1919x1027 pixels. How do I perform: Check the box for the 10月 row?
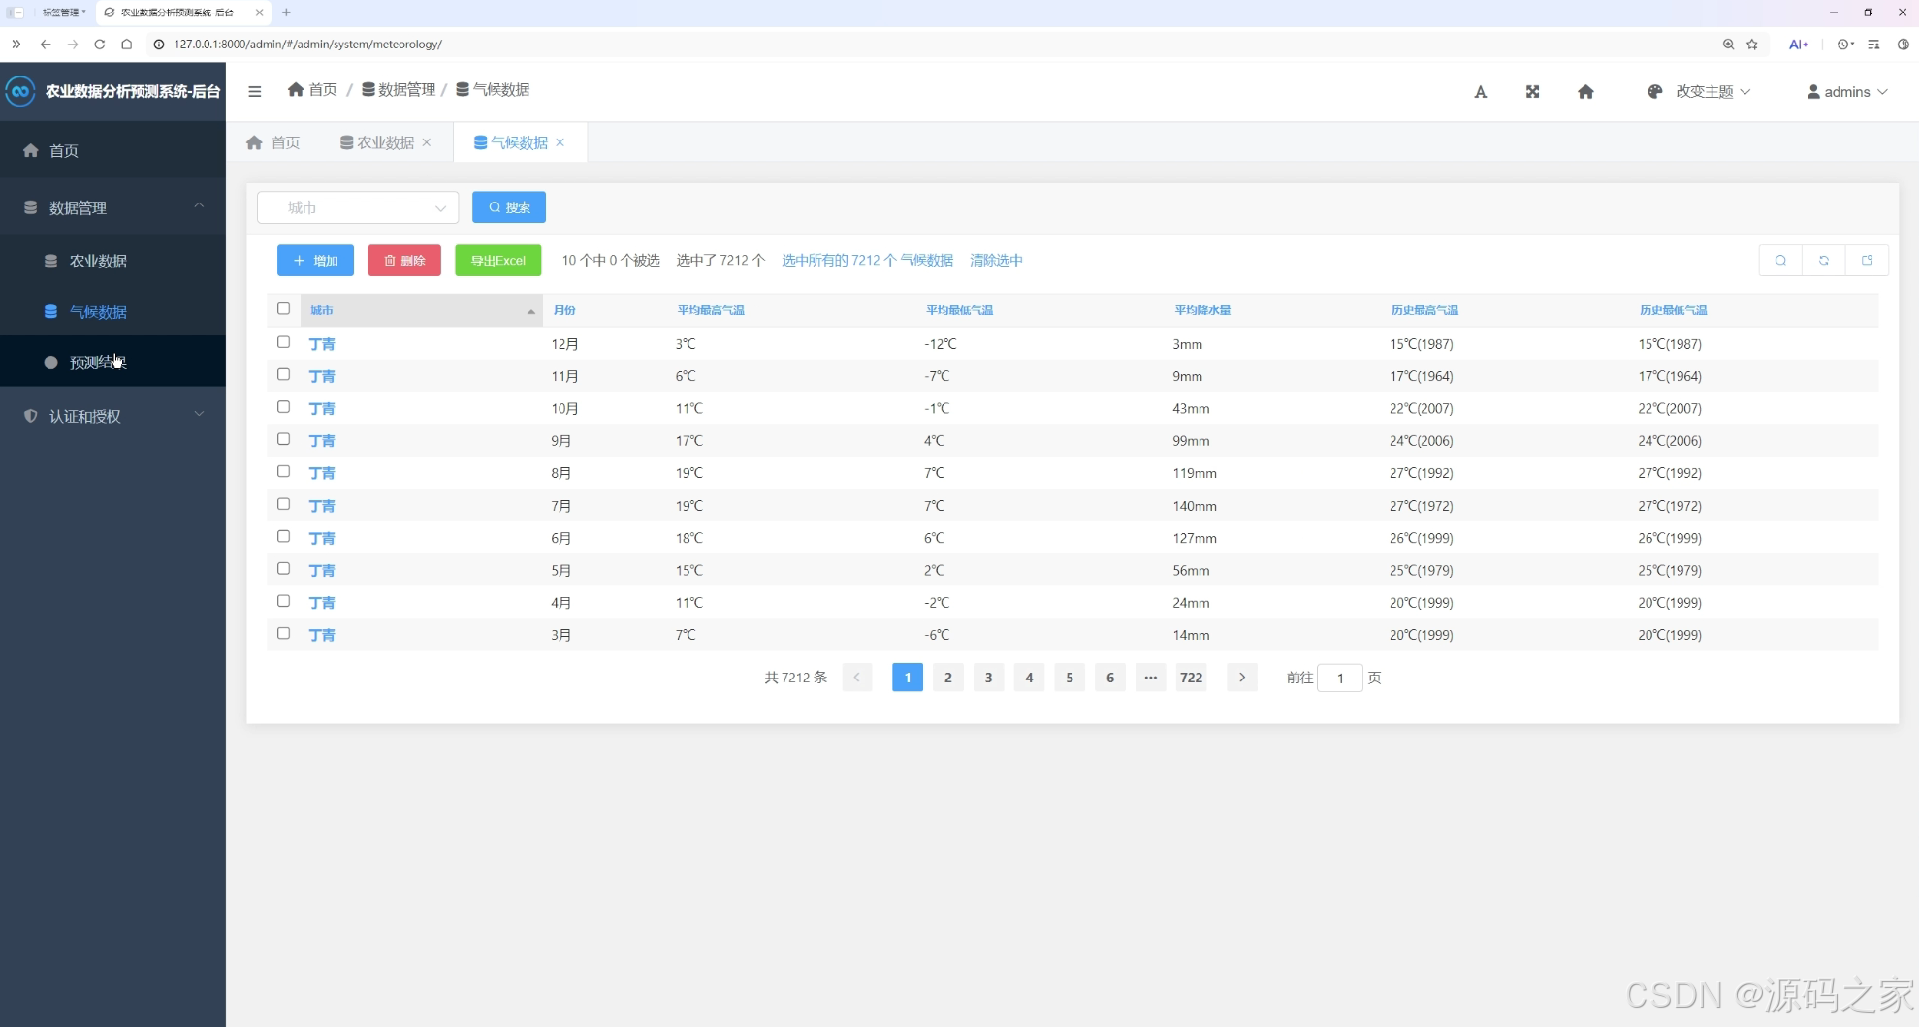[x=283, y=407]
